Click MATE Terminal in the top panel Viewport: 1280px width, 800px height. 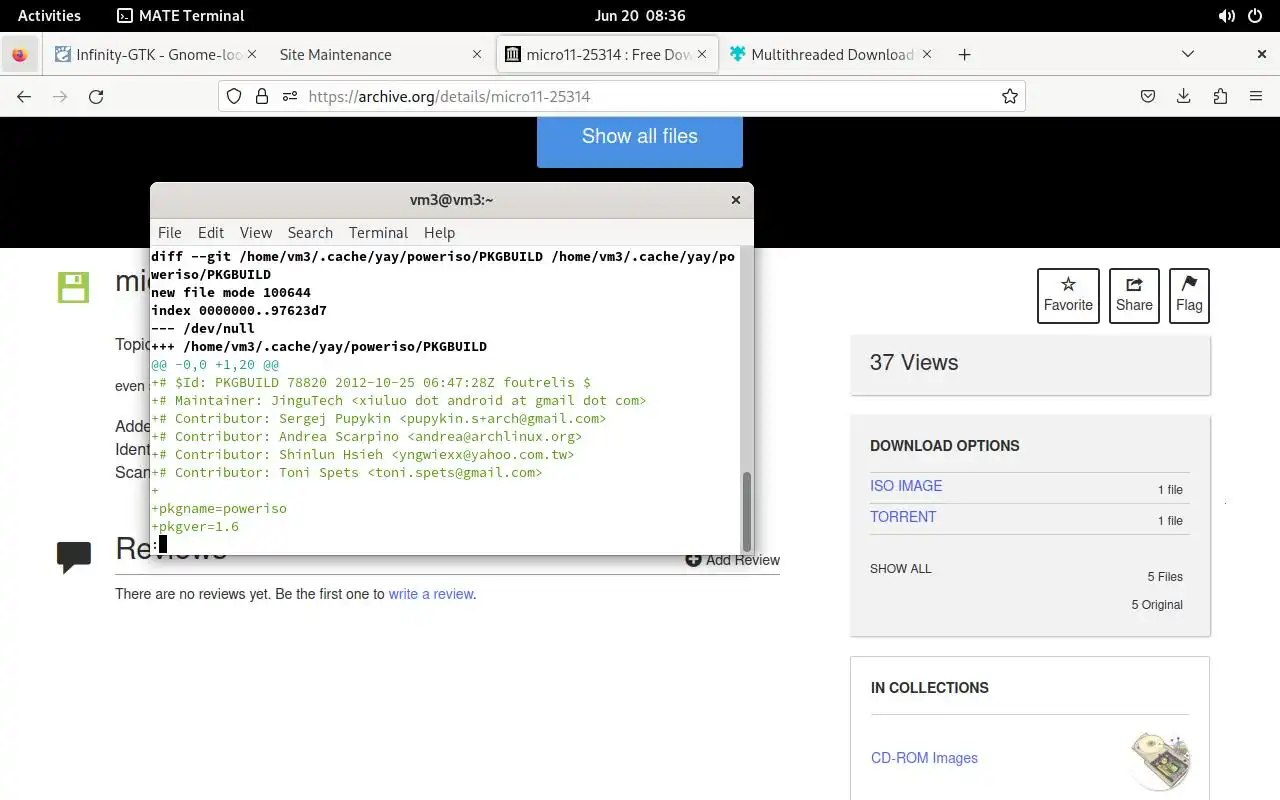(x=180, y=16)
